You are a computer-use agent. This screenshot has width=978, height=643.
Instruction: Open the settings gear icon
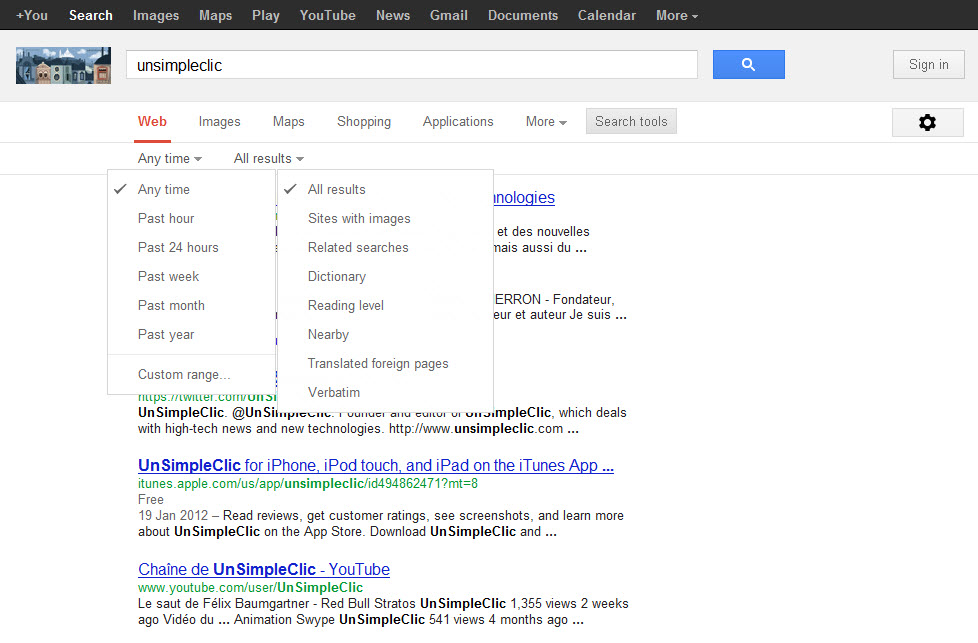coord(927,122)
